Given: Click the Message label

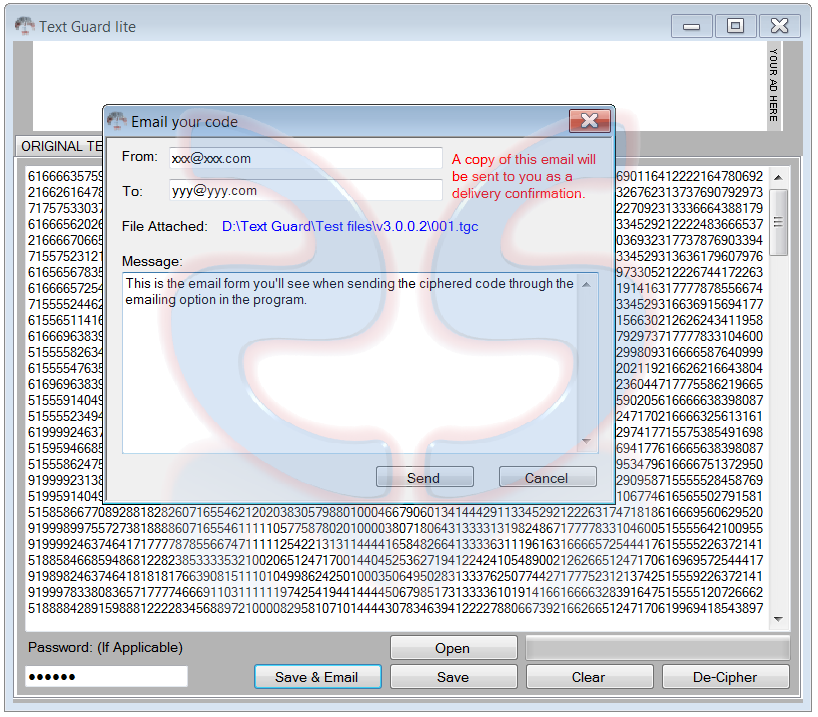Looking at the screenshot, I should click(152, 261).
